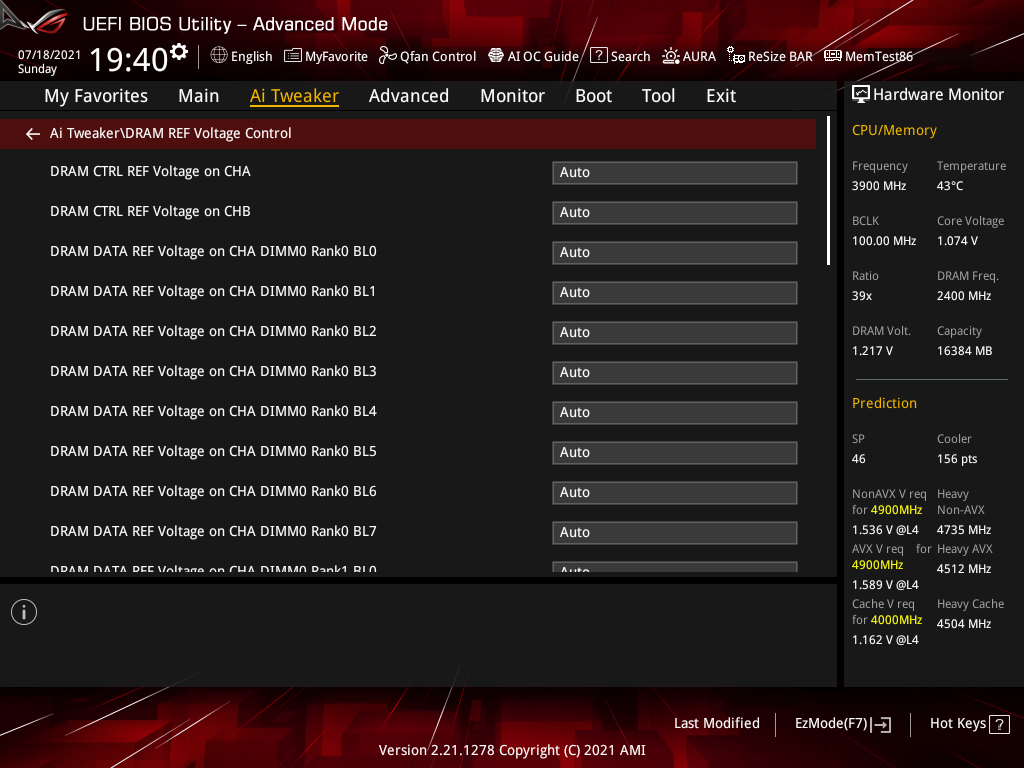1024x768 pixels.
Task: Open the BIOS Search function
Action: click(x=620, y=56)
